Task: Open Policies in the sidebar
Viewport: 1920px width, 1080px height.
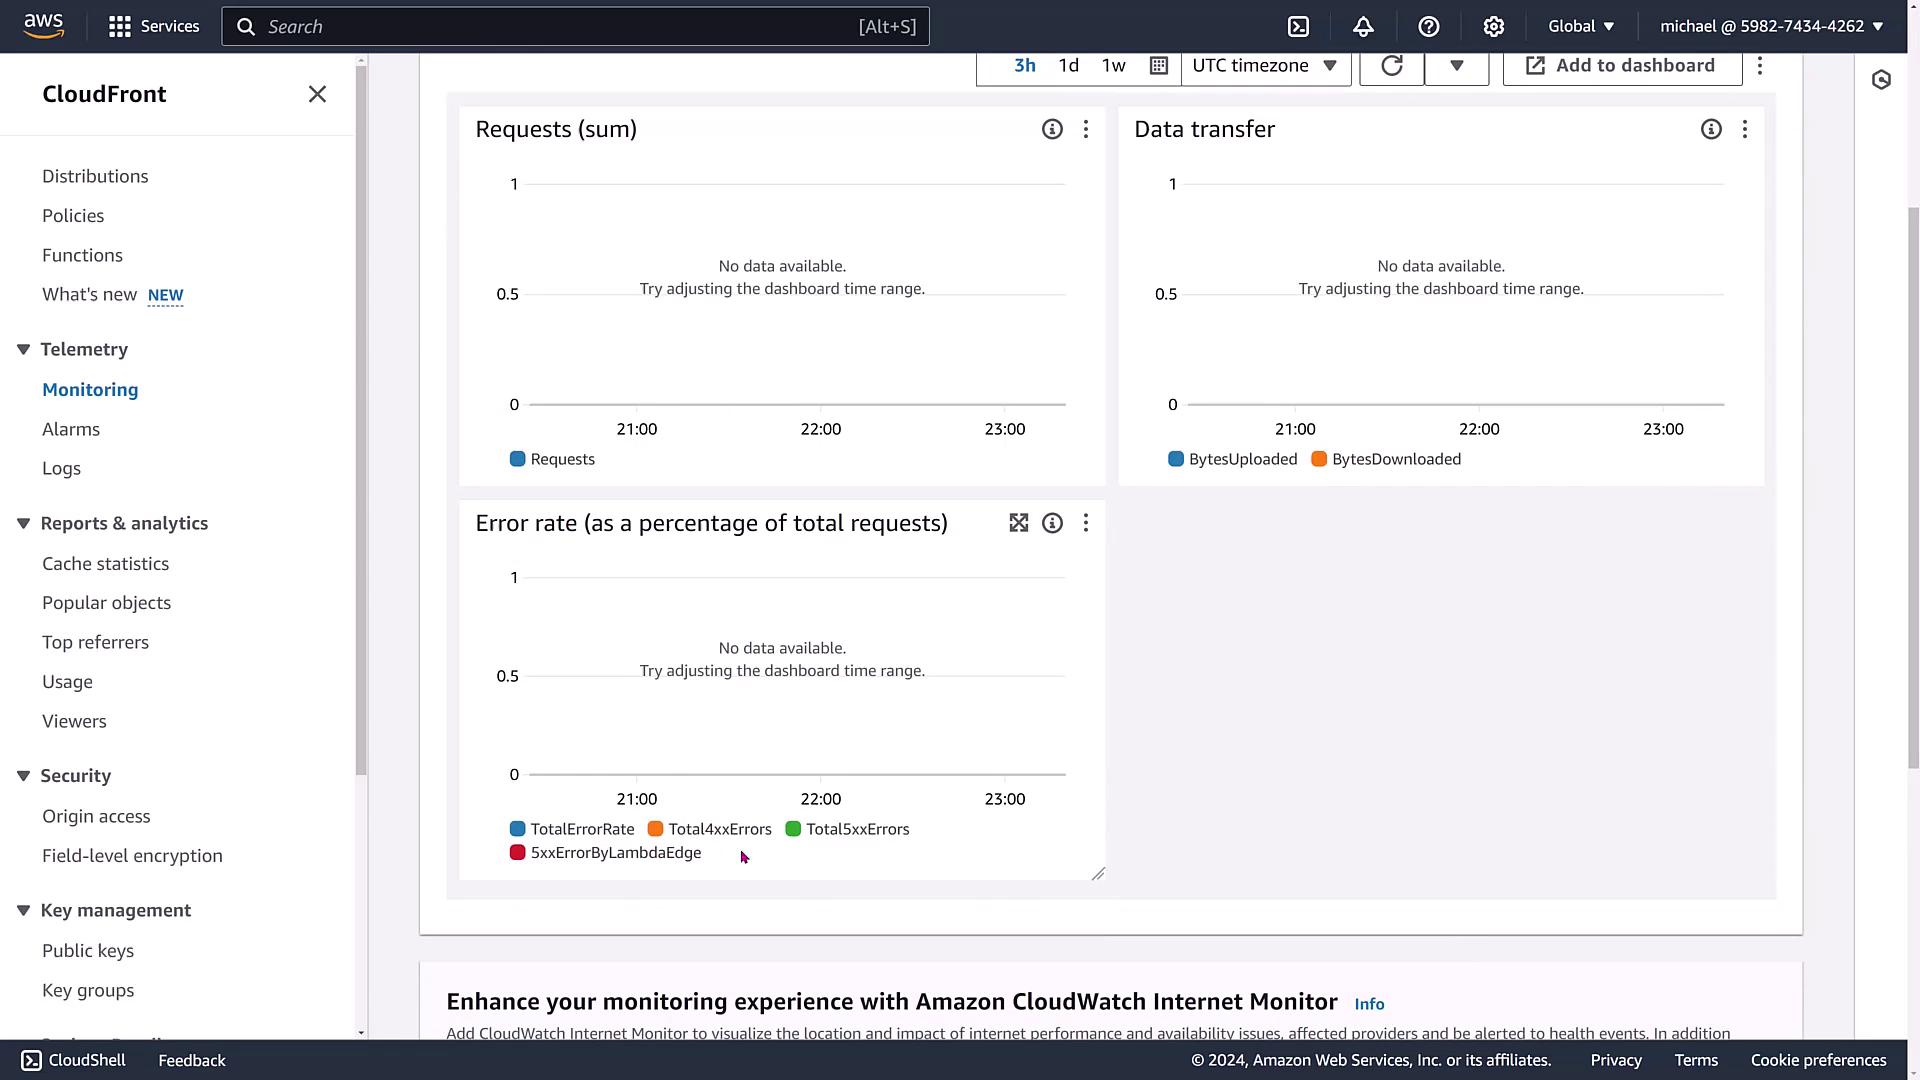Action: tap(73, 216)
